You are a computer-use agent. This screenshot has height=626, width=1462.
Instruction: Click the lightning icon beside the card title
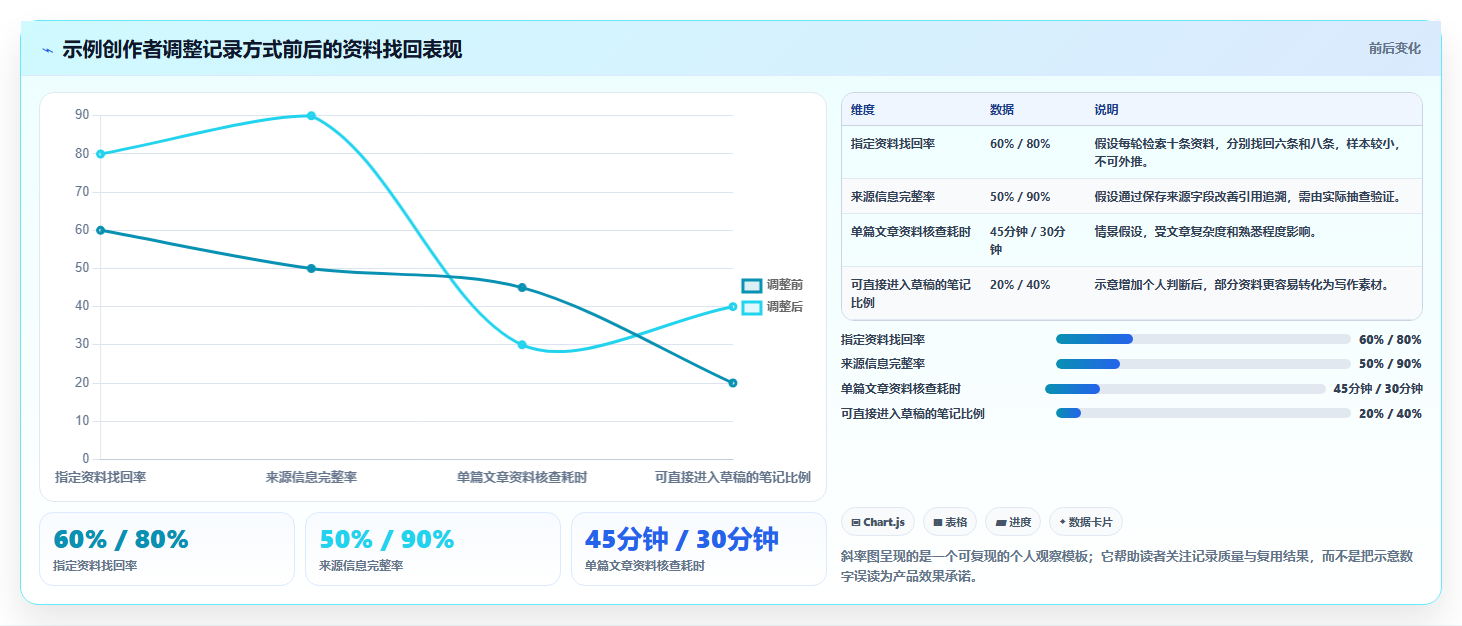pyautogui.click(x=47, y=50)
